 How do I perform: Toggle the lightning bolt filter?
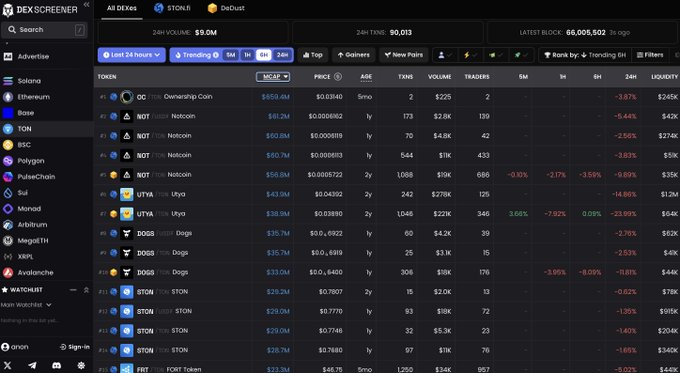click(x=470, y=55)
